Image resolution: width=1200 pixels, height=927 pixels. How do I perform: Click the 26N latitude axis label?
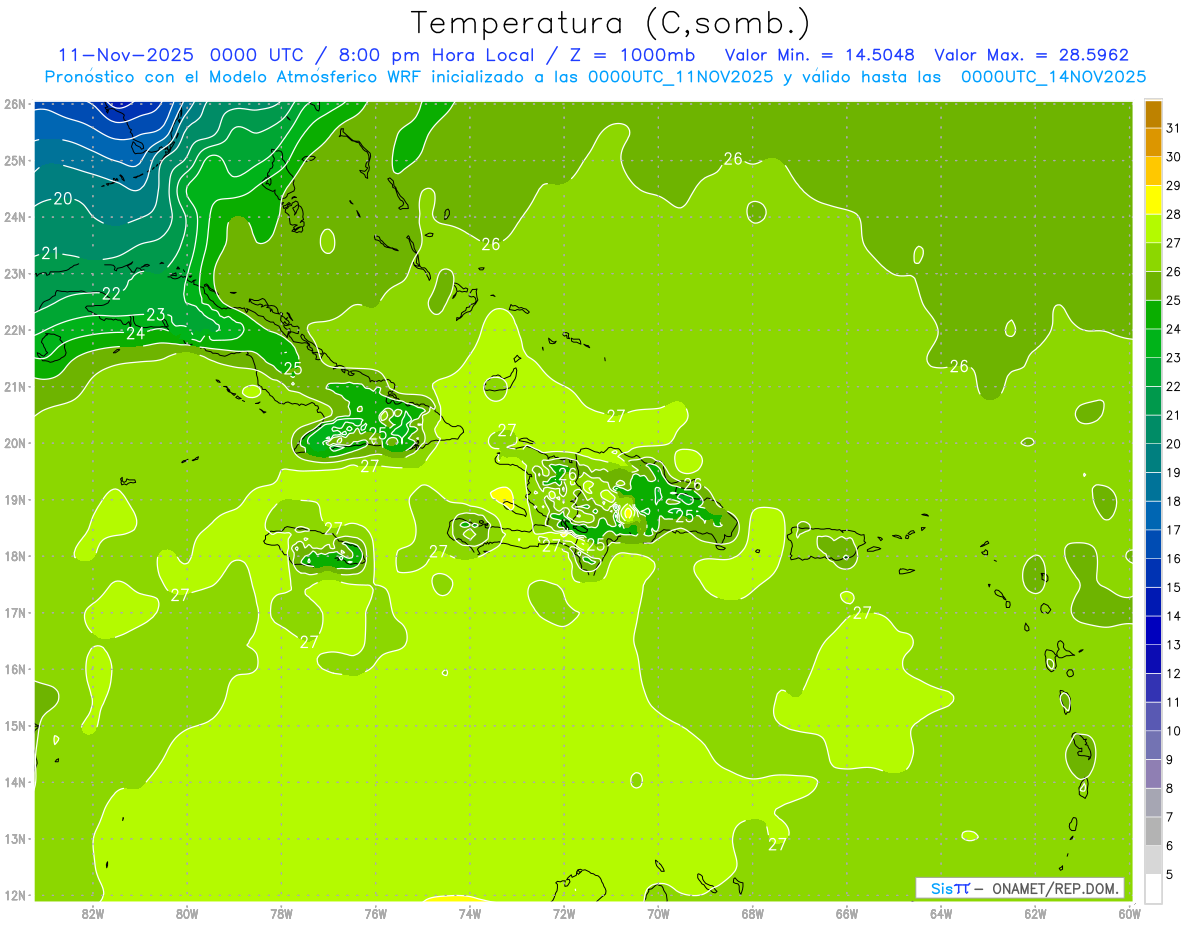(14, 104)
